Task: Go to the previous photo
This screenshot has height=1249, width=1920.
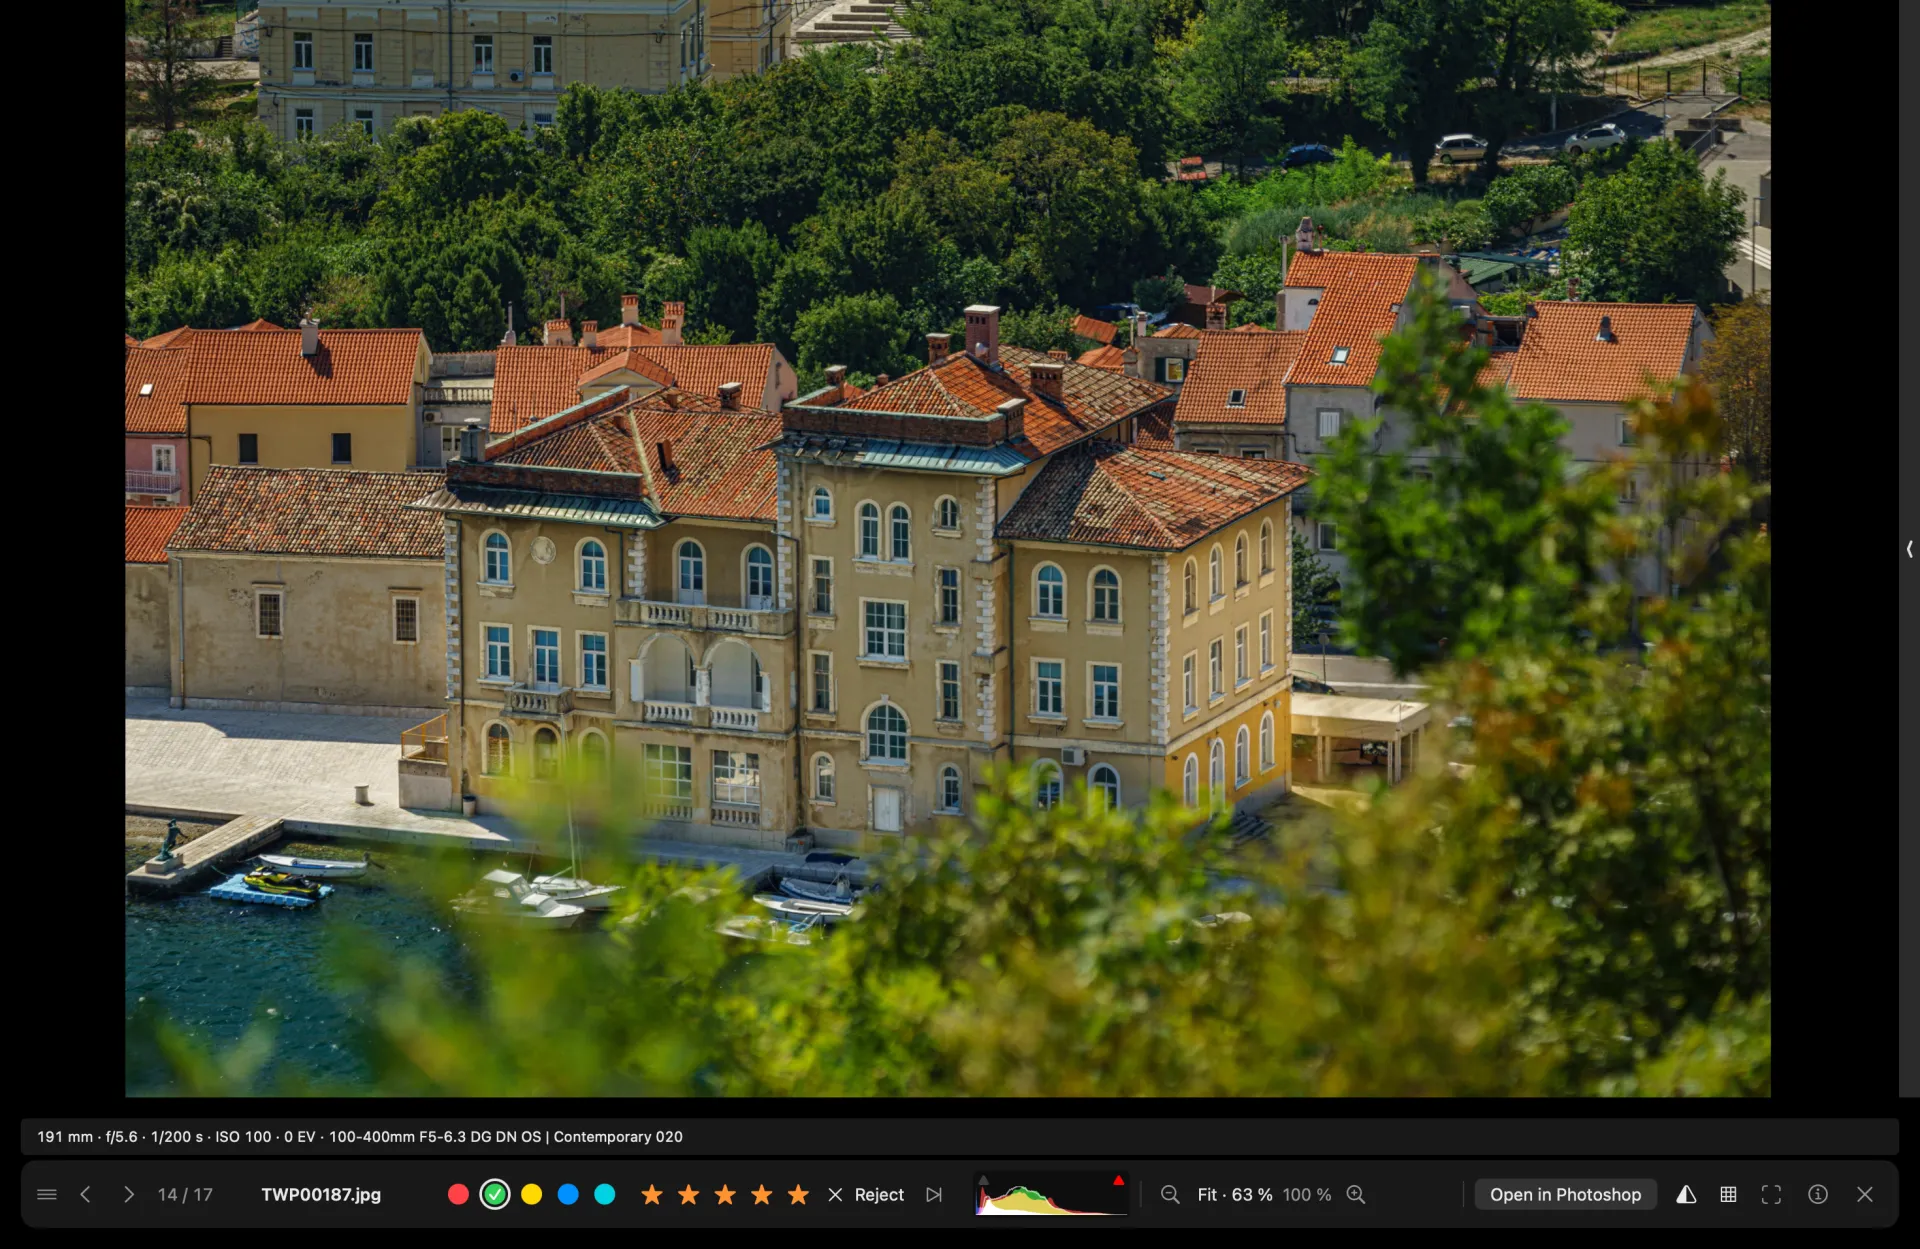Action: point(86,1194)
